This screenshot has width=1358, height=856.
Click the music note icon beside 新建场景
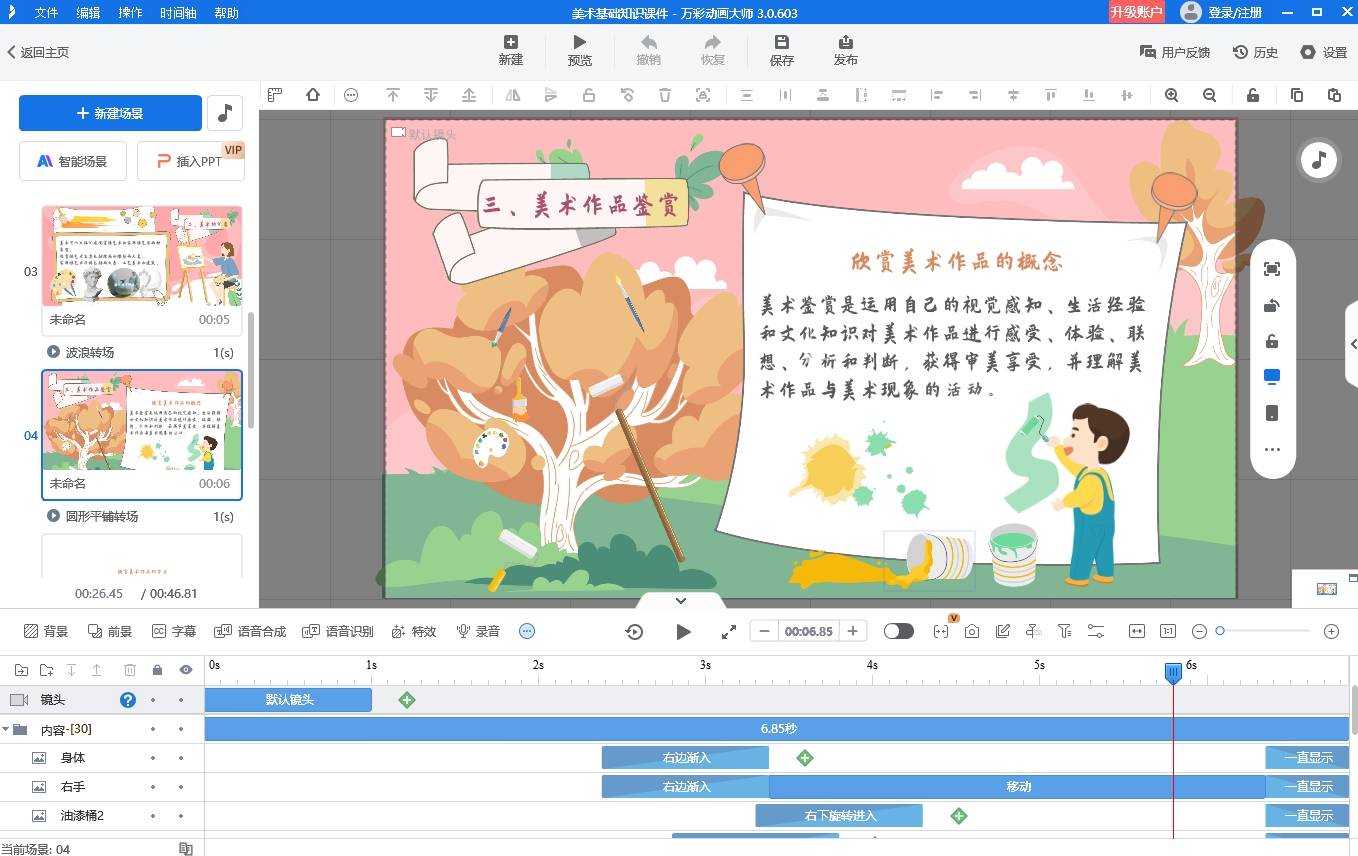(225, 113)
